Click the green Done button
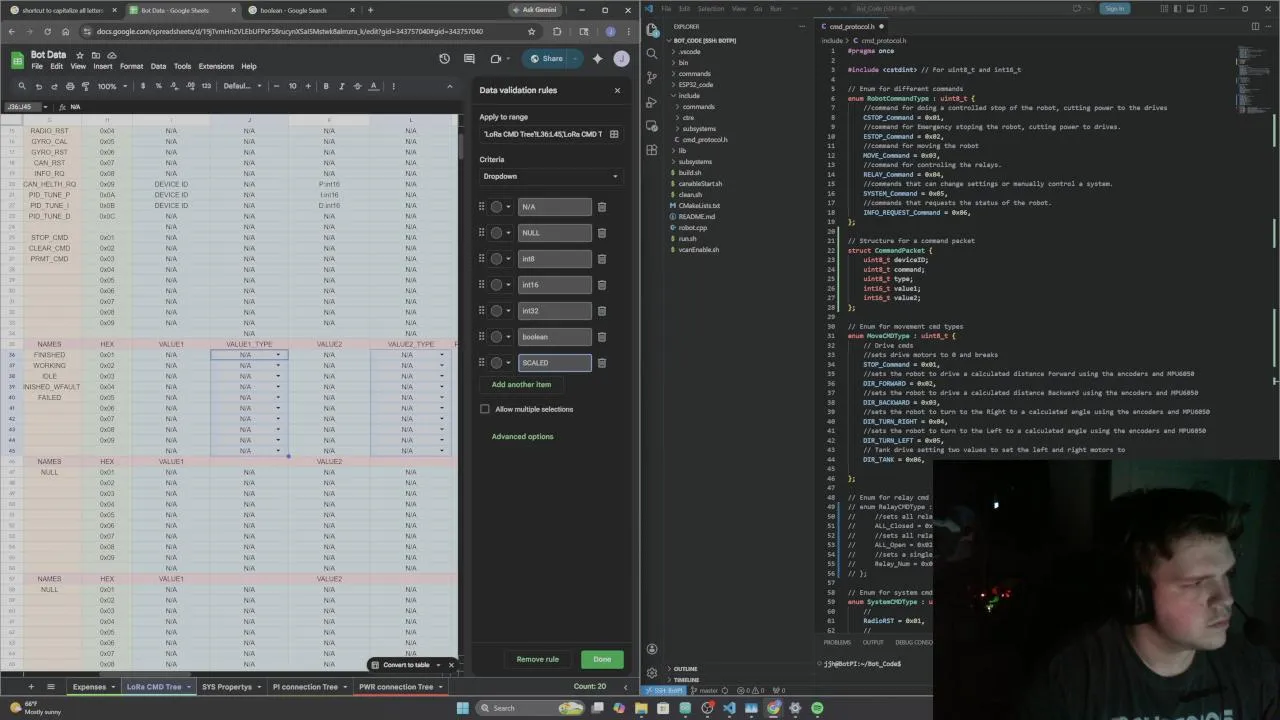Screen dimensions: 1280x720 click(602, 660)
